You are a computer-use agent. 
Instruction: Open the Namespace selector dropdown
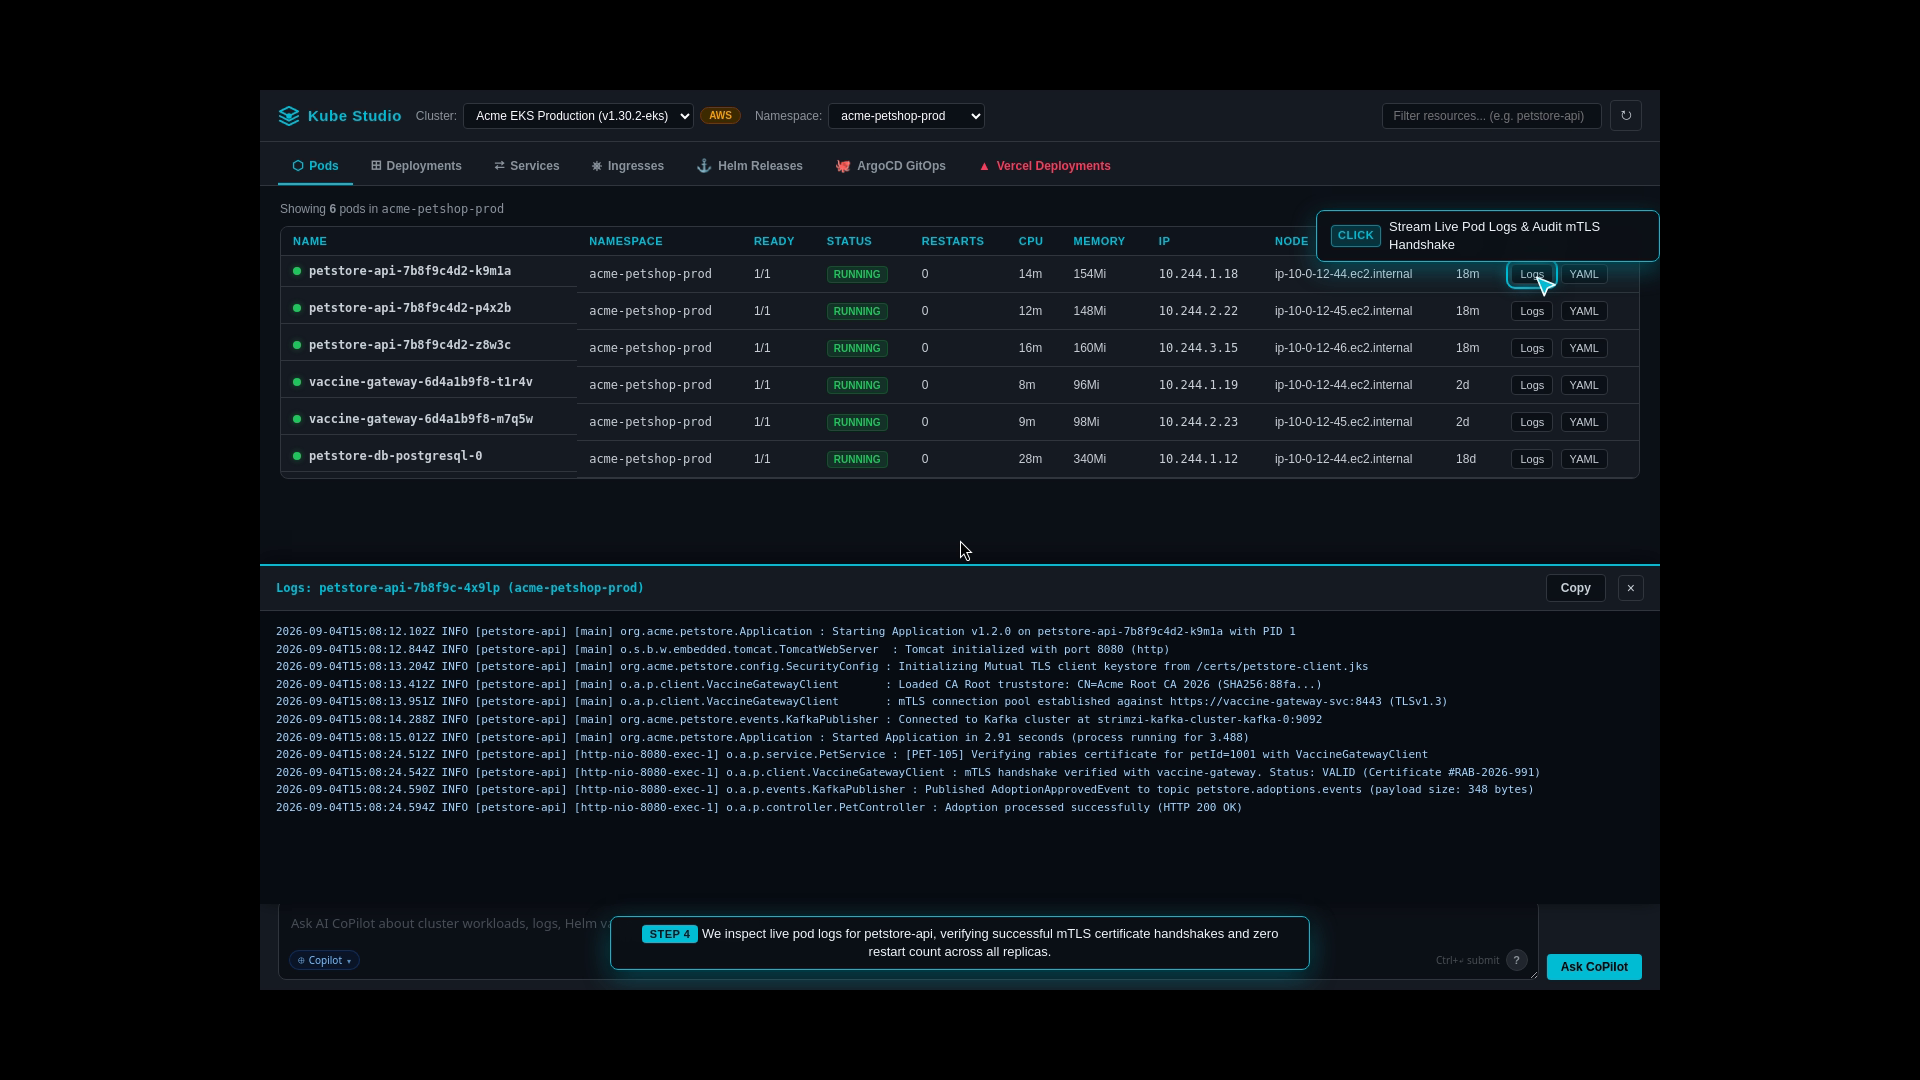[906, 116]
